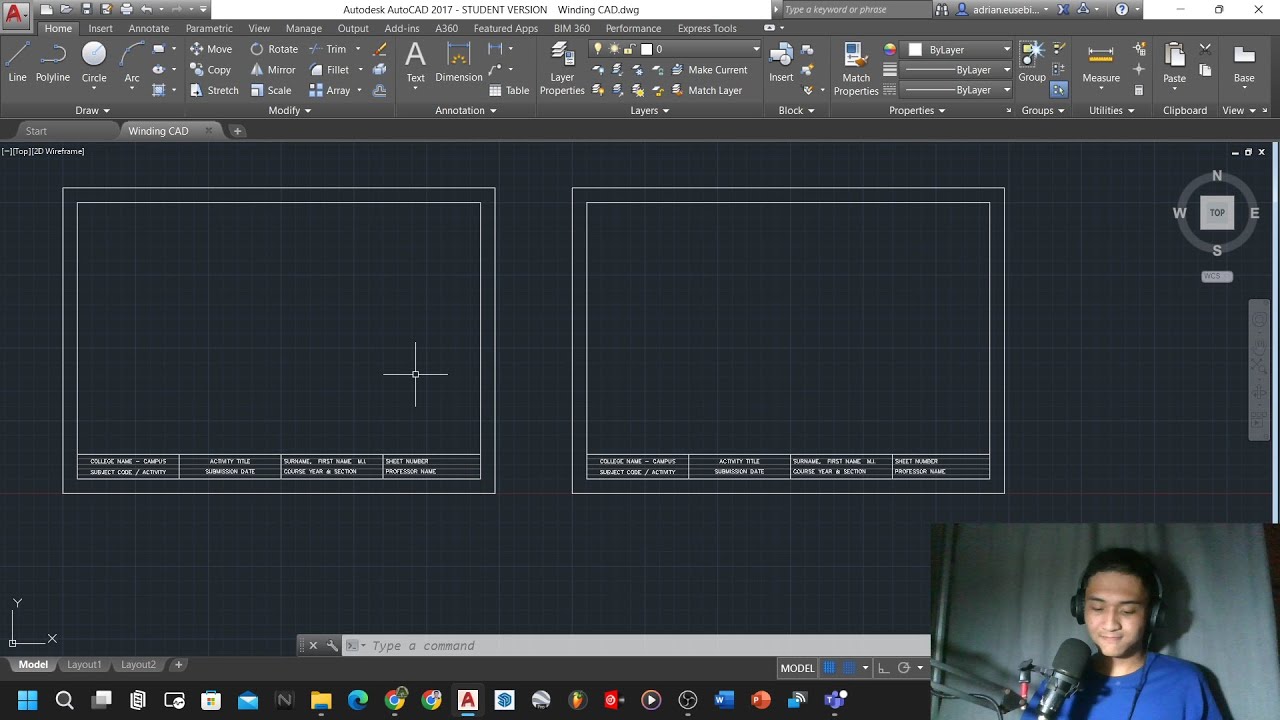Screen dimensions: 1280x720
Task: Expand the Utilities panel
Action: click(1112, 110)
